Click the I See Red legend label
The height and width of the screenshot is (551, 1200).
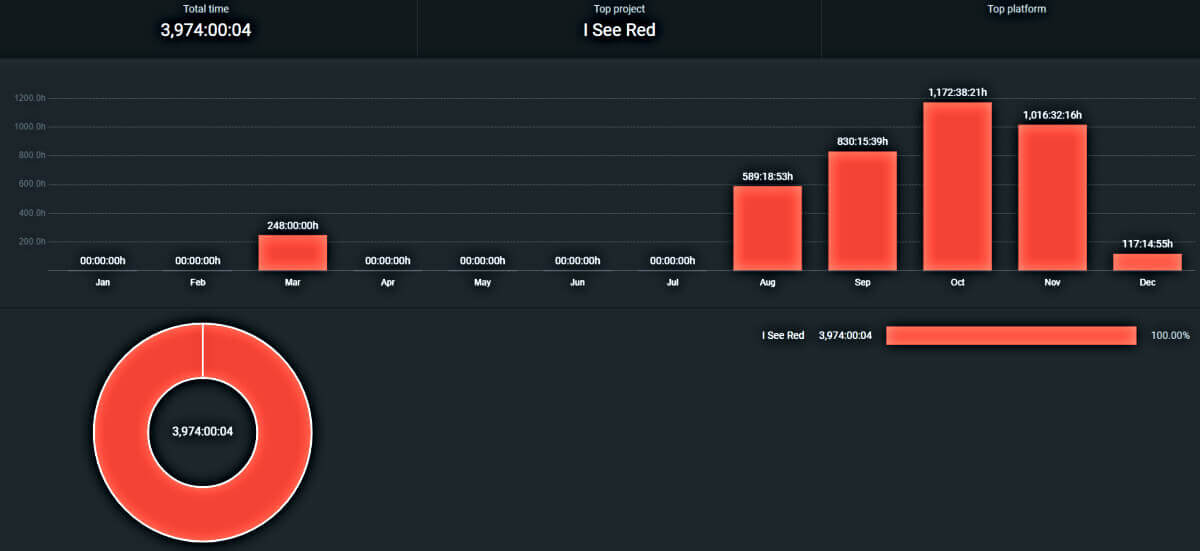click(x=783, y=336)
